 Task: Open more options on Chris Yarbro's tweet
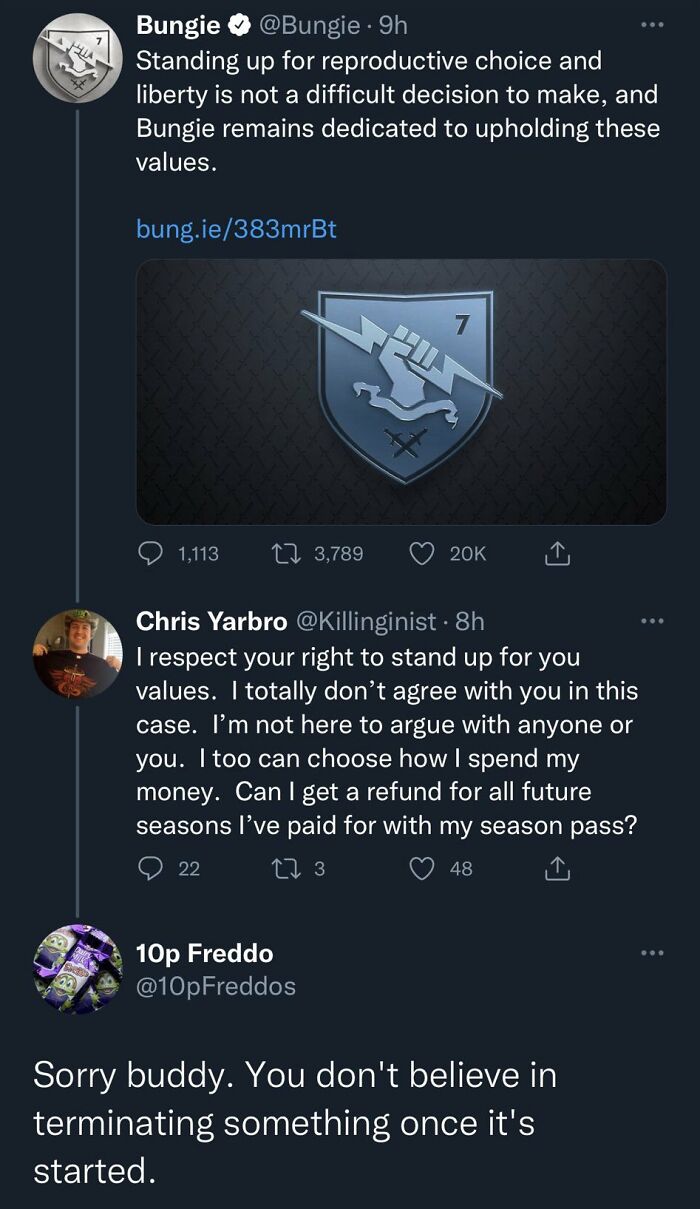[654, 619]
